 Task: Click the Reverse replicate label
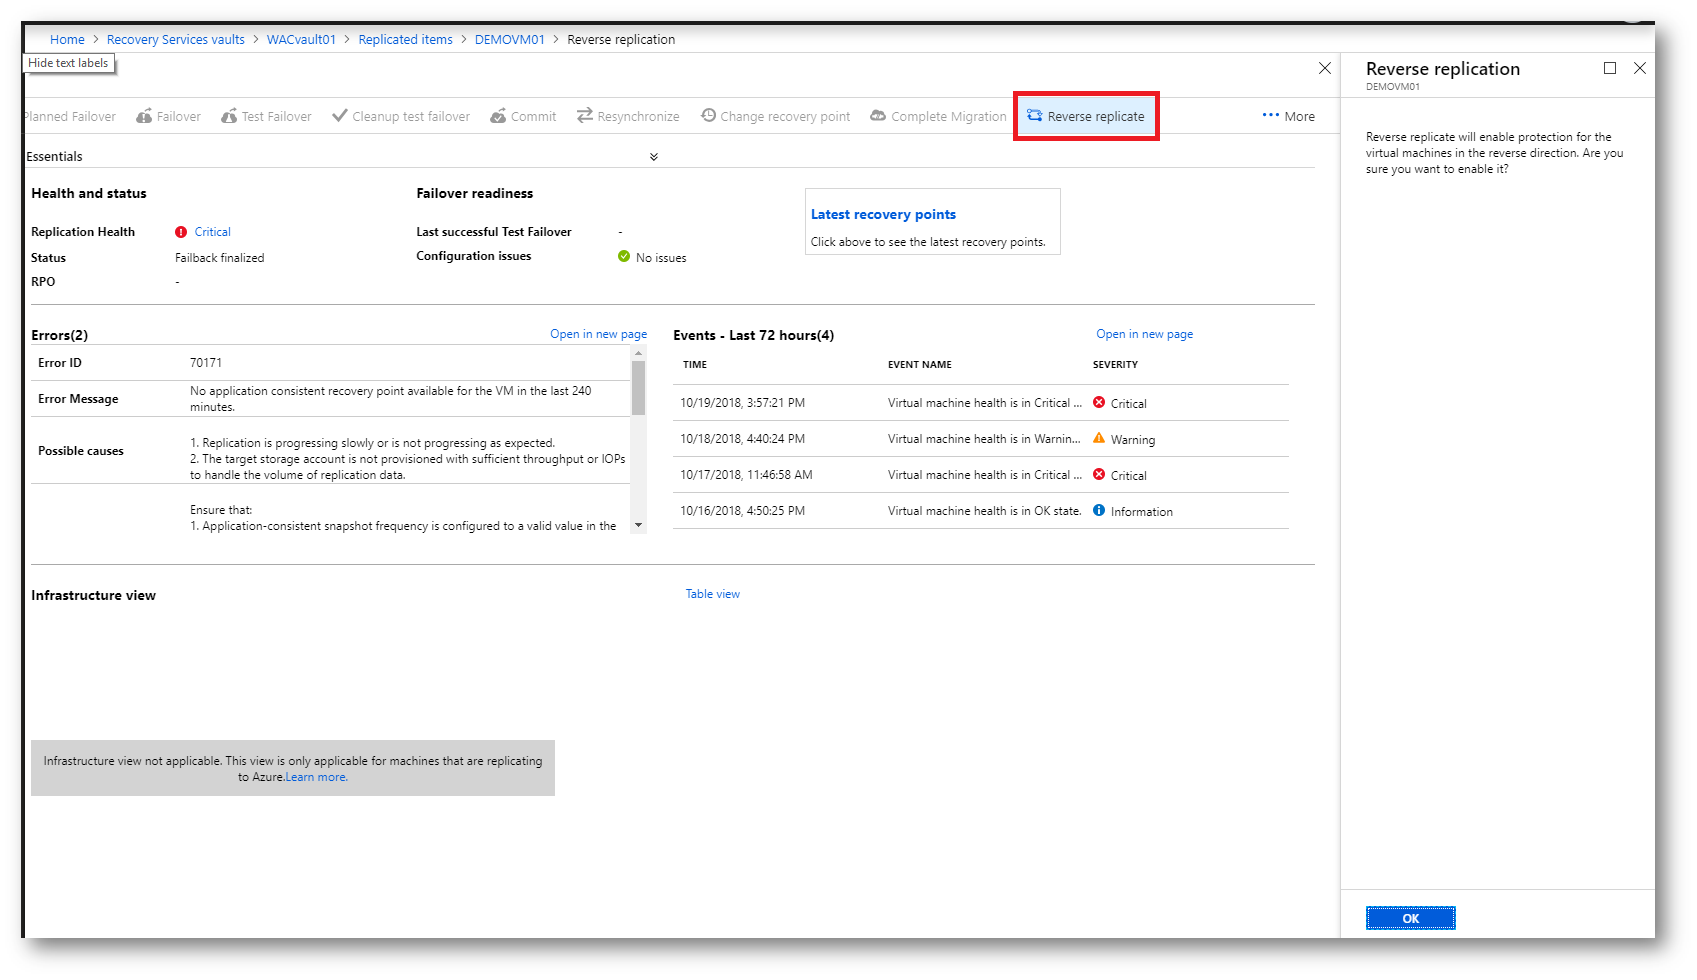[1096, 117]
